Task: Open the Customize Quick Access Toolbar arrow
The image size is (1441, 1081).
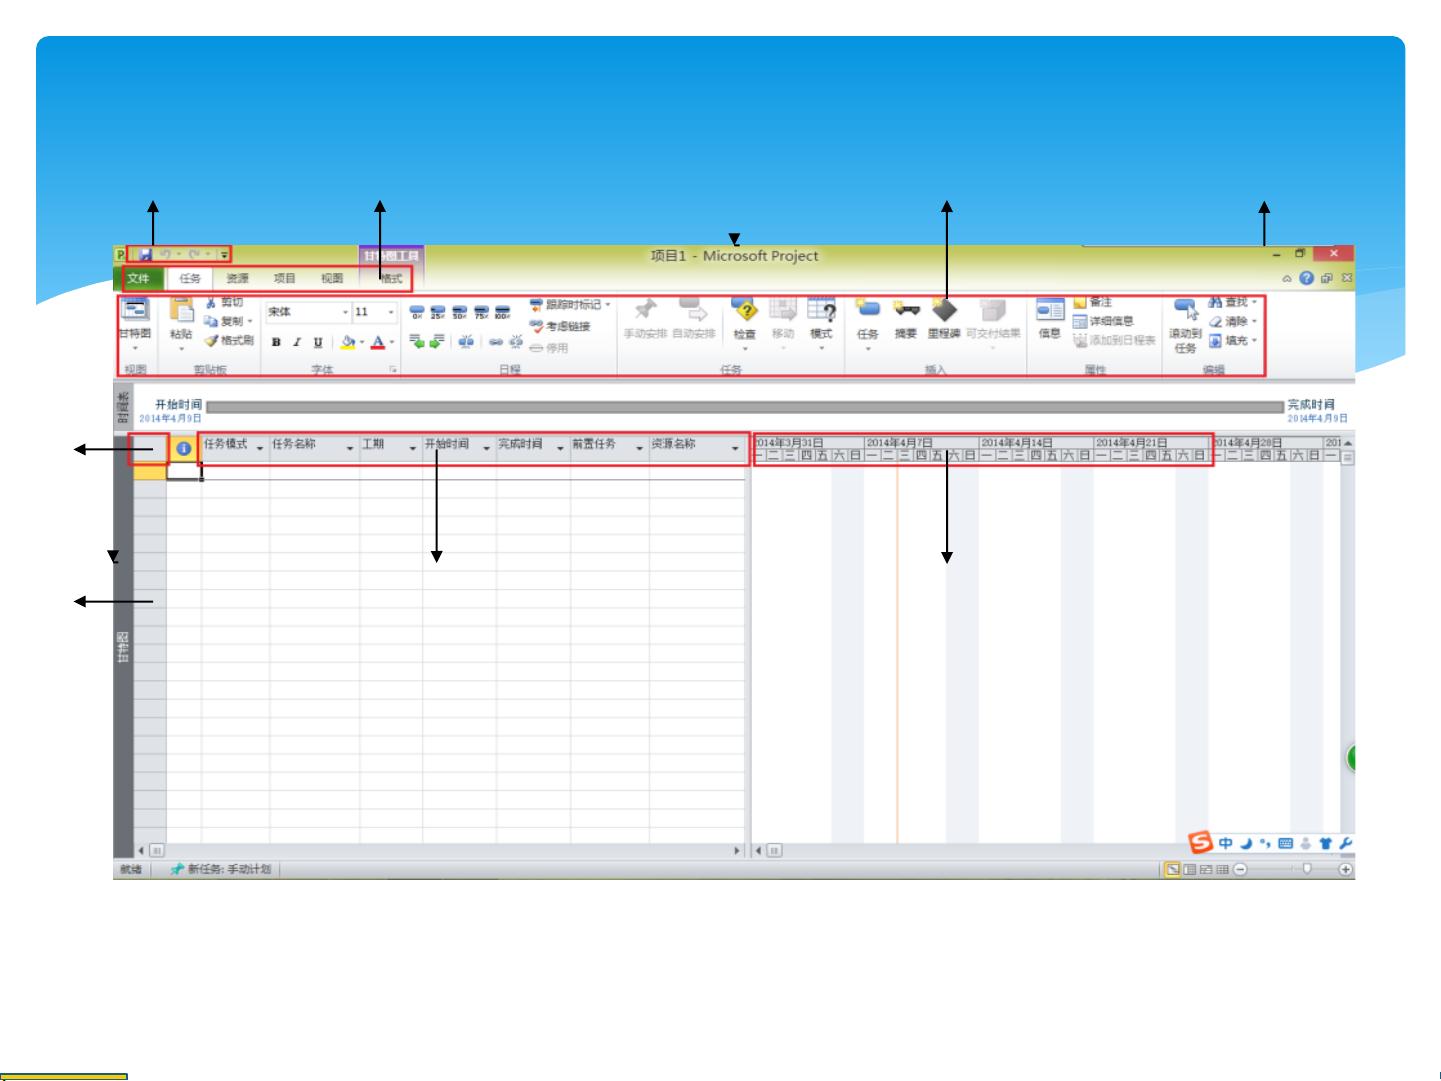Action: coord(224,256)
